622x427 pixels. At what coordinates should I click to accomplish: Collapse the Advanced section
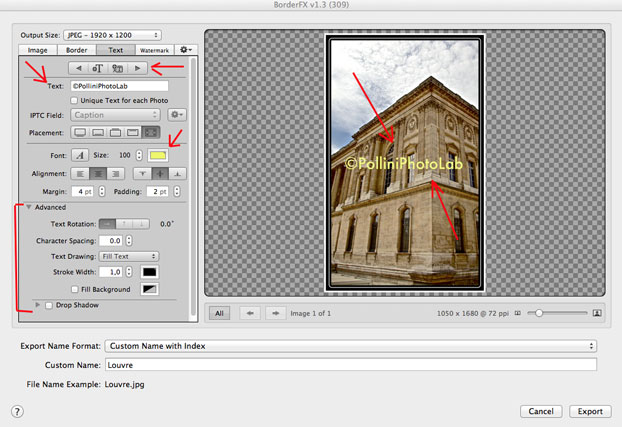(x=29, y=207)
